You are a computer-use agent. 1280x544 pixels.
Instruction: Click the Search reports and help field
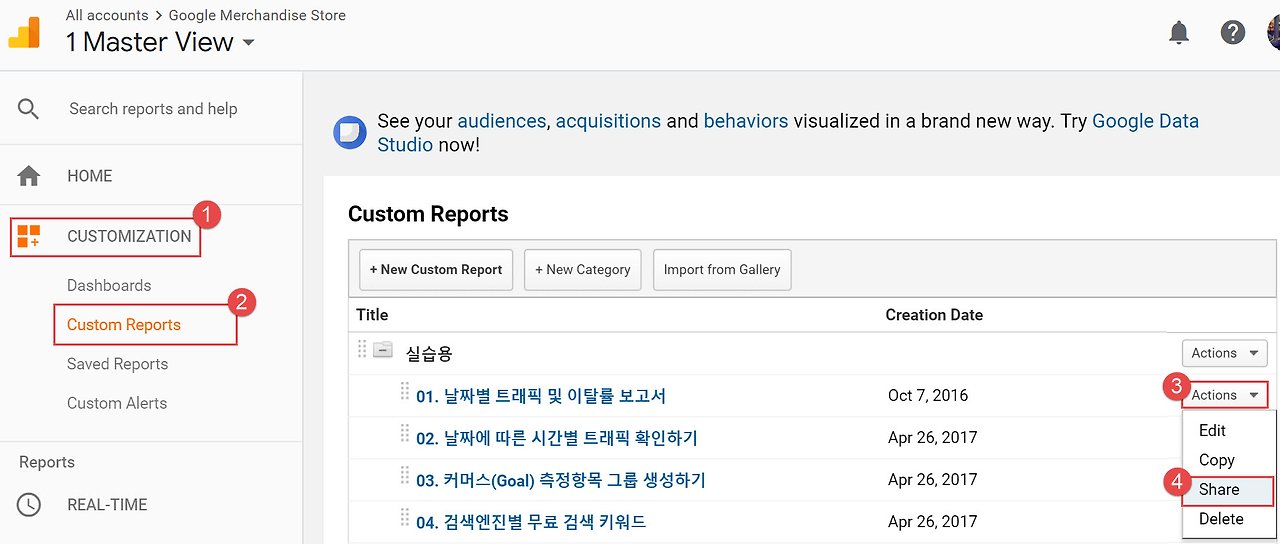tap(153, 109)
